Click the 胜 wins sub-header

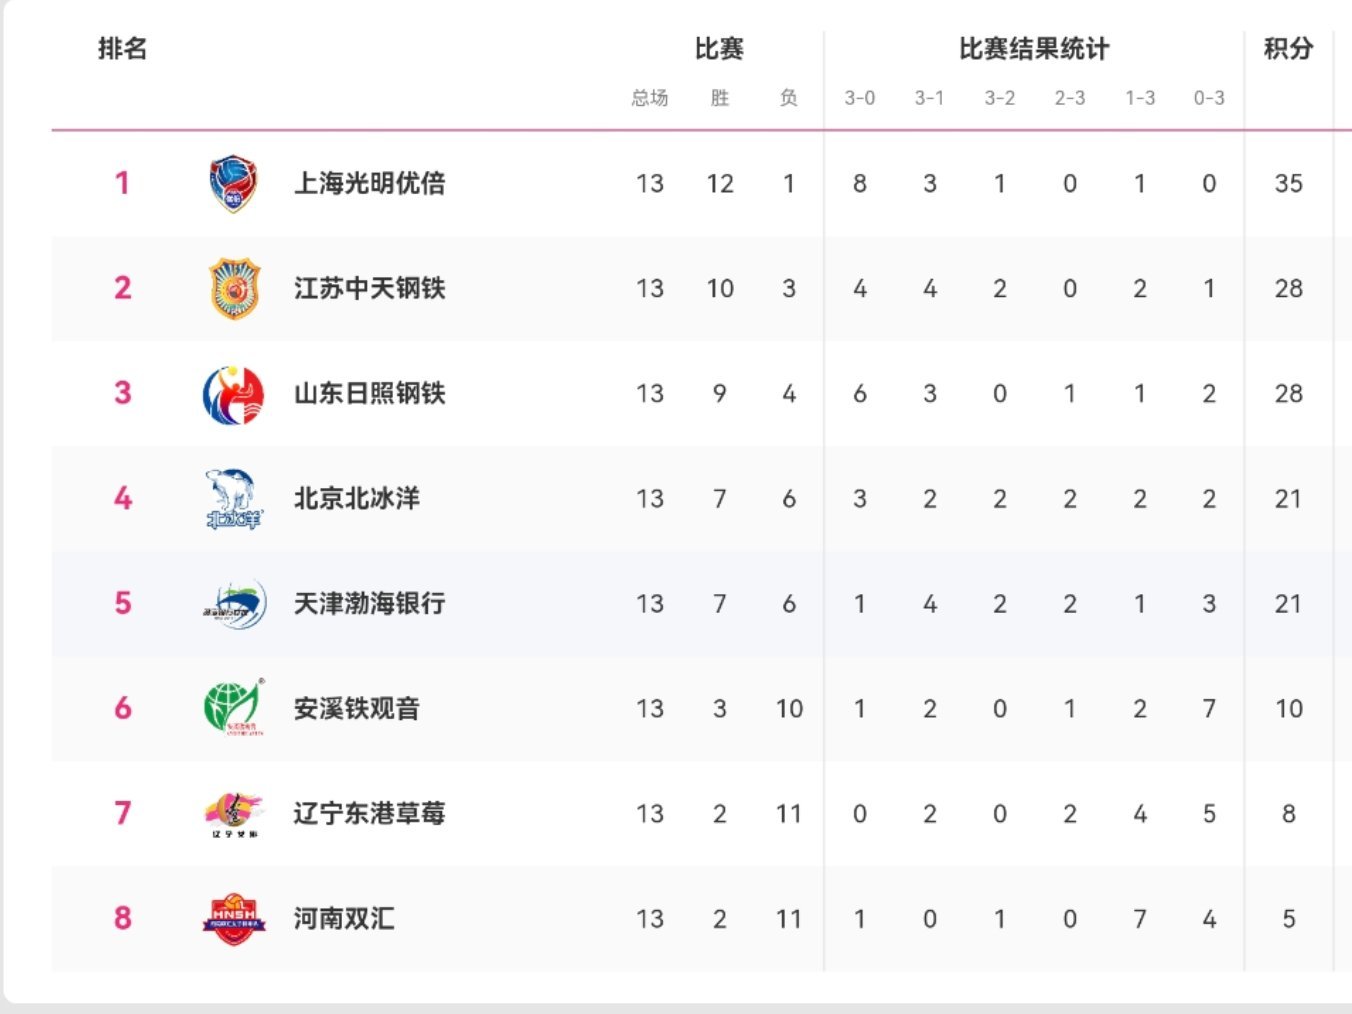(720, 98)
